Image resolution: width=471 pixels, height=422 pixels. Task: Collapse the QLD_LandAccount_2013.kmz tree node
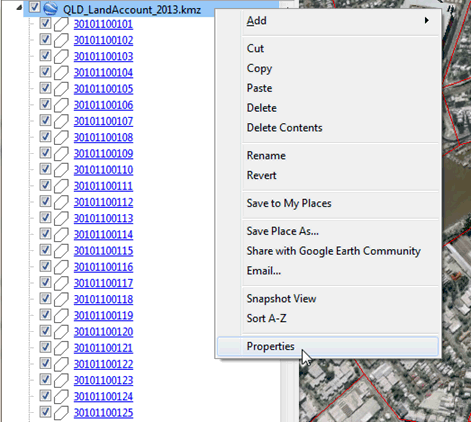(x=19, y=7)
